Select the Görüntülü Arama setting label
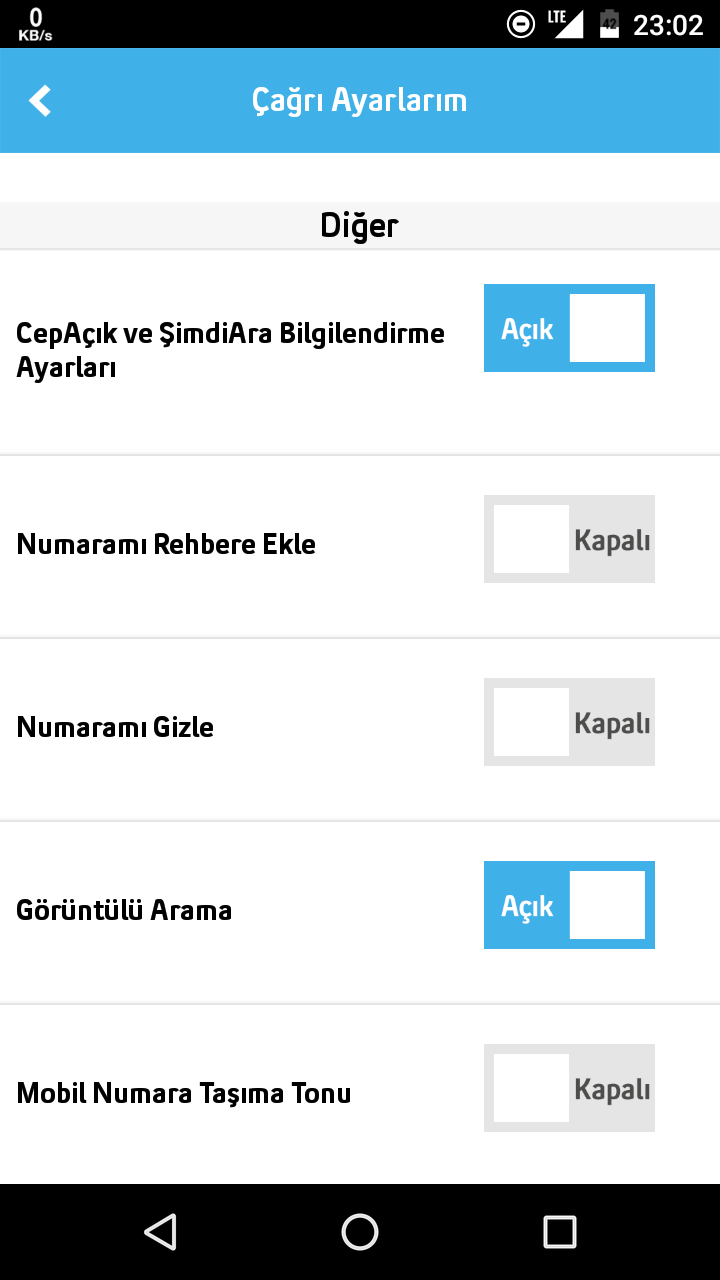 [124, 910]
